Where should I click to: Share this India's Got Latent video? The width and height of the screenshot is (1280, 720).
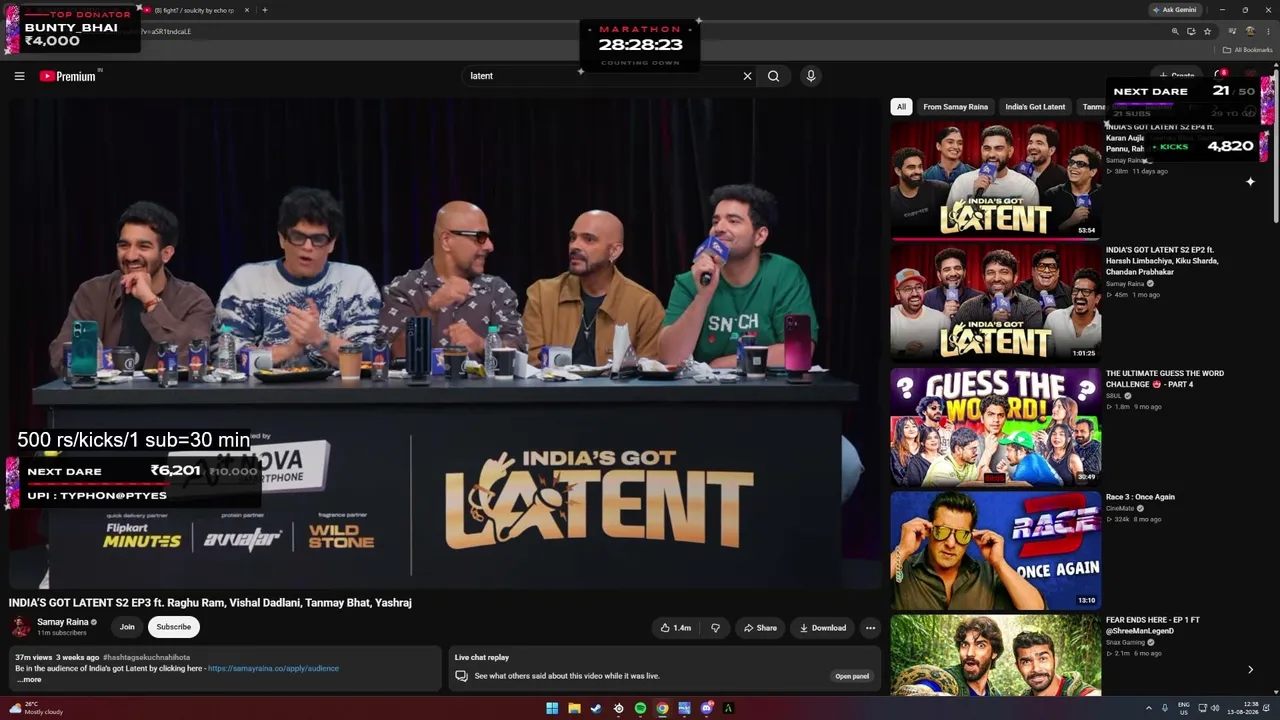[760, 628]
